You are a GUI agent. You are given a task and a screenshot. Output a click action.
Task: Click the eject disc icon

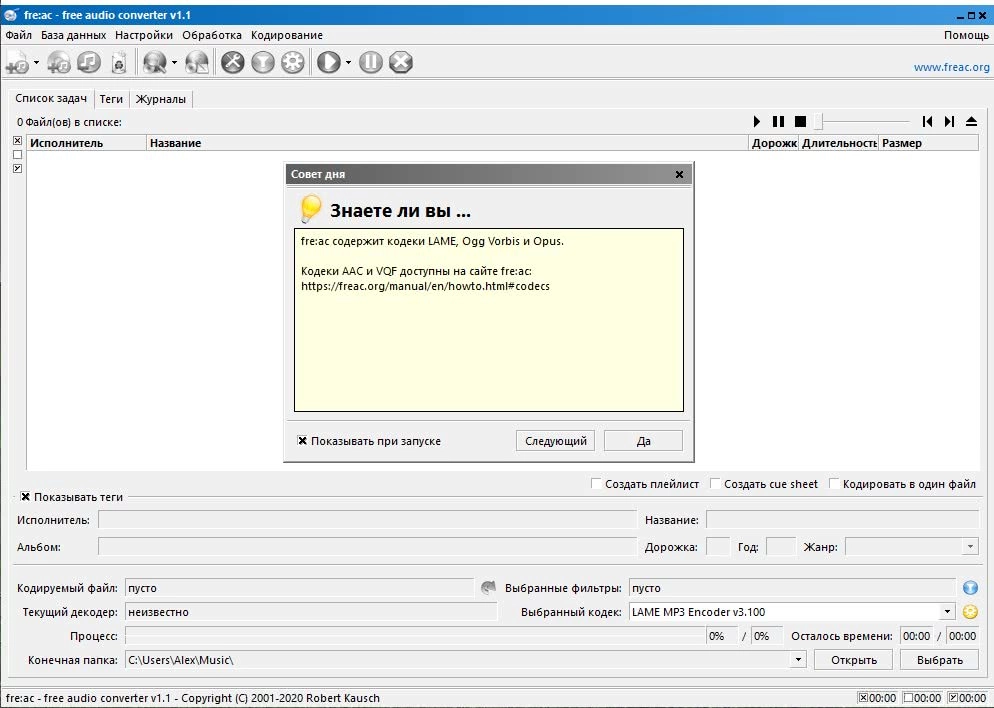[x=971, y=121]
